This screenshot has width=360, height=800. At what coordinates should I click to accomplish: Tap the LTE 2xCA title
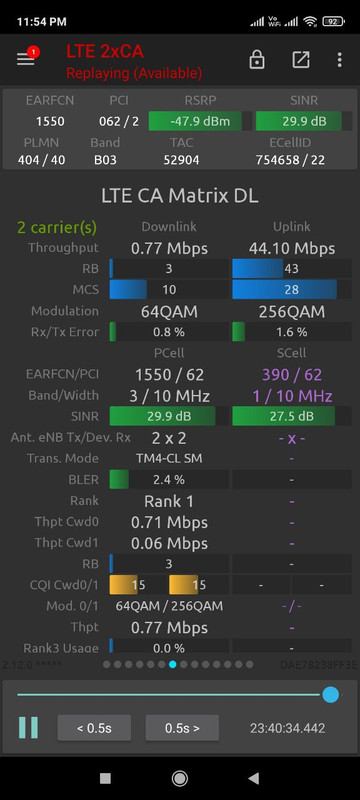pos(105,51)
